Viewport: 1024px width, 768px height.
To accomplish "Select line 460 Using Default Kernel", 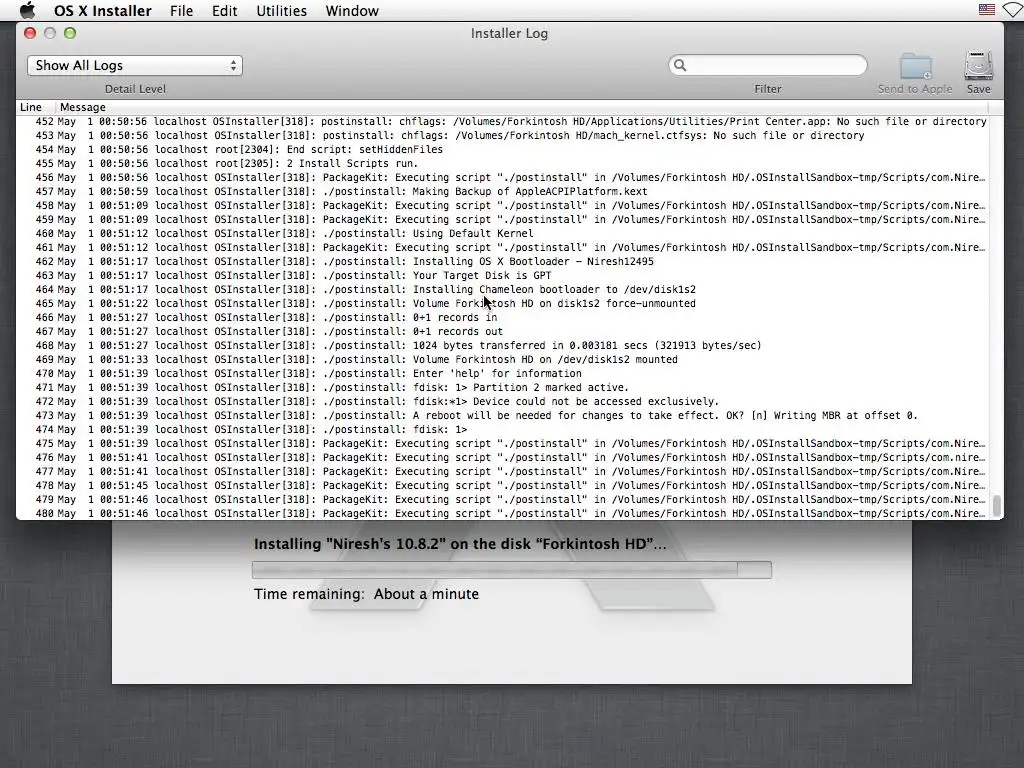I will click(x=503, y=233).
